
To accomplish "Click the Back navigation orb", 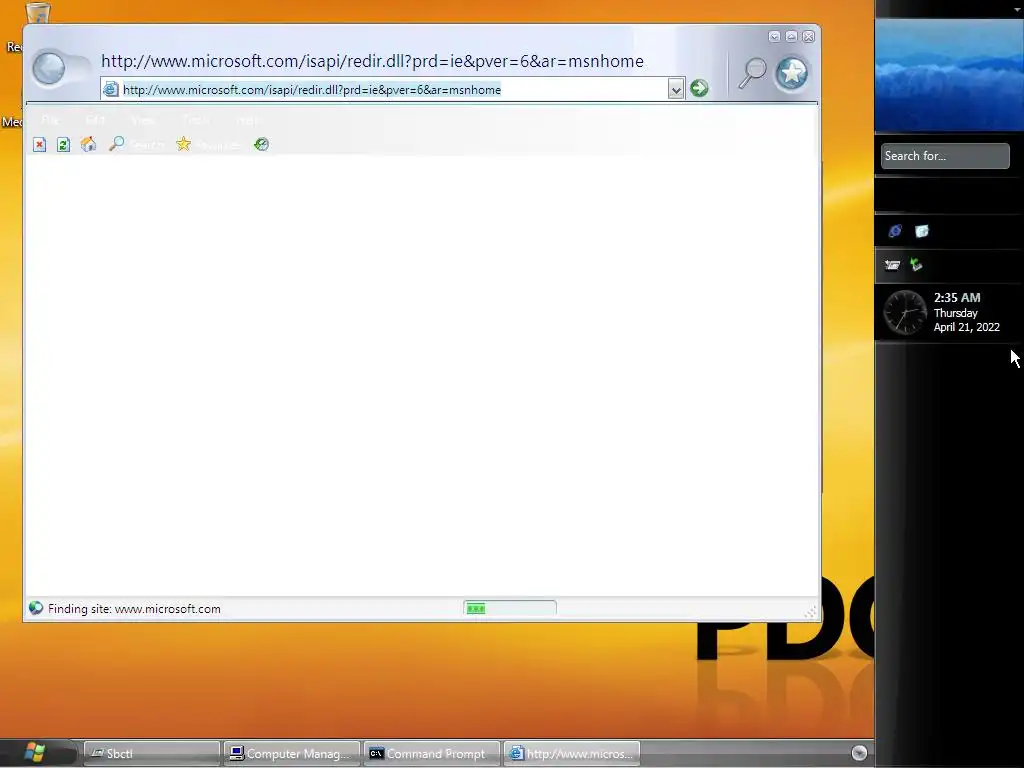I will [x=49, y=69].
